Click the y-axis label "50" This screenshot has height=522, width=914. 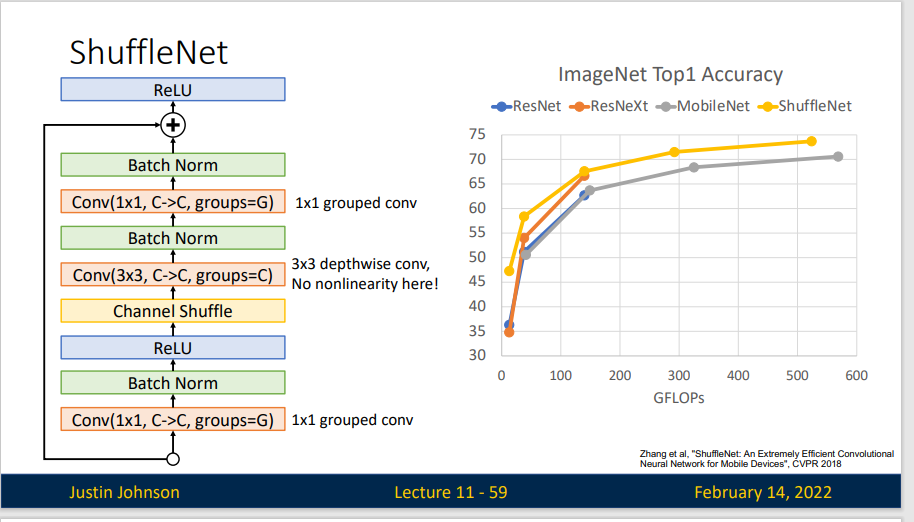(x=477, y=257)
